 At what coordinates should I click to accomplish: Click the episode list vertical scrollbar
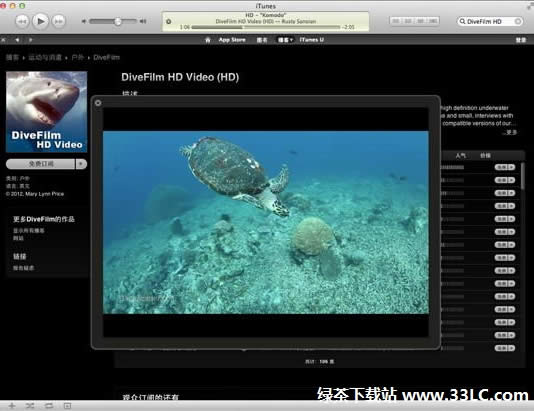point(522,176)
